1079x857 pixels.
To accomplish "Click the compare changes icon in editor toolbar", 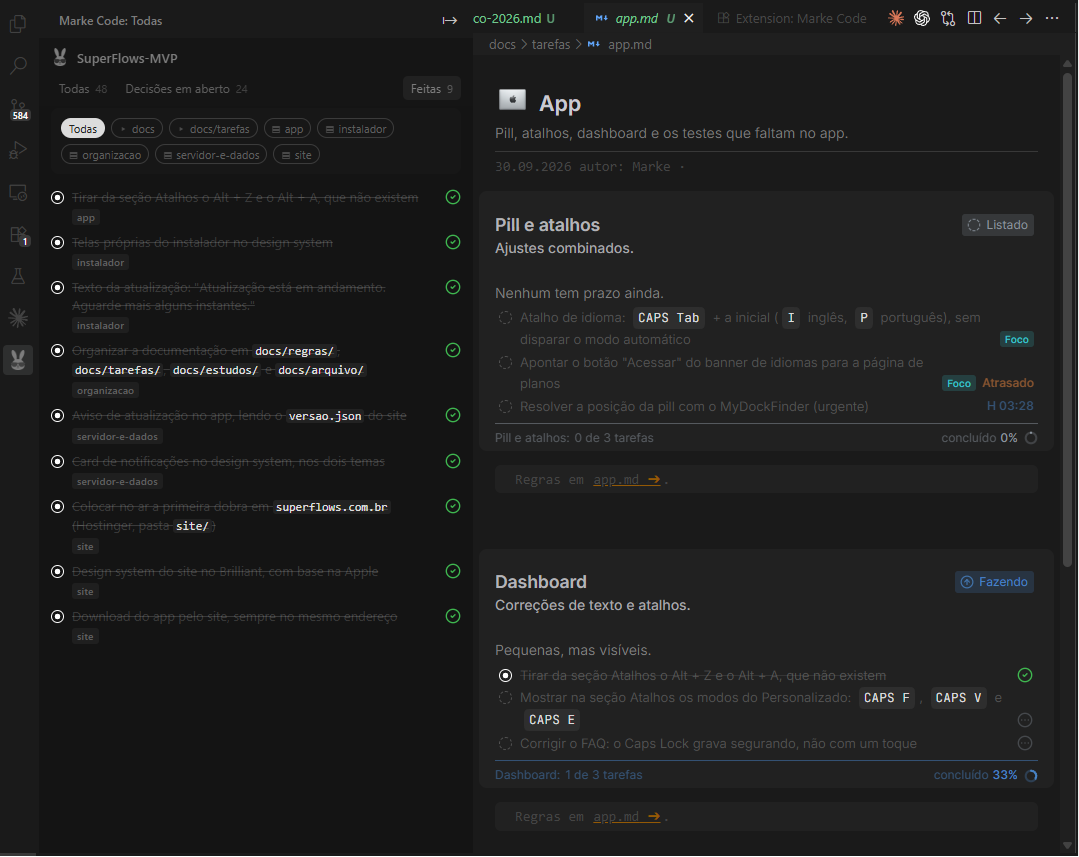I will (x=948, y=19).
